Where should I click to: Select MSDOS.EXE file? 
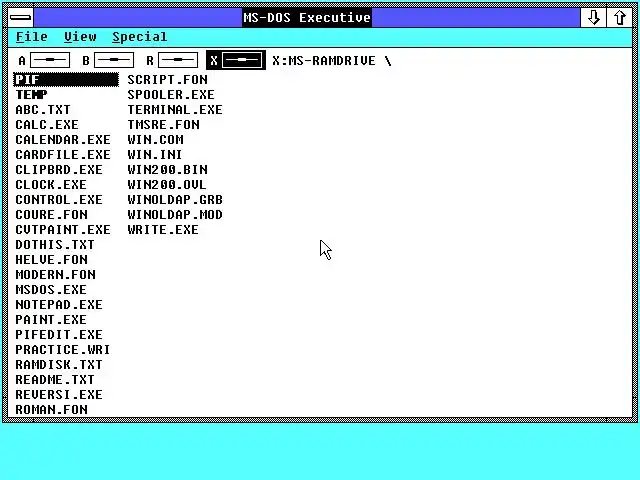(x=51, y=290)
